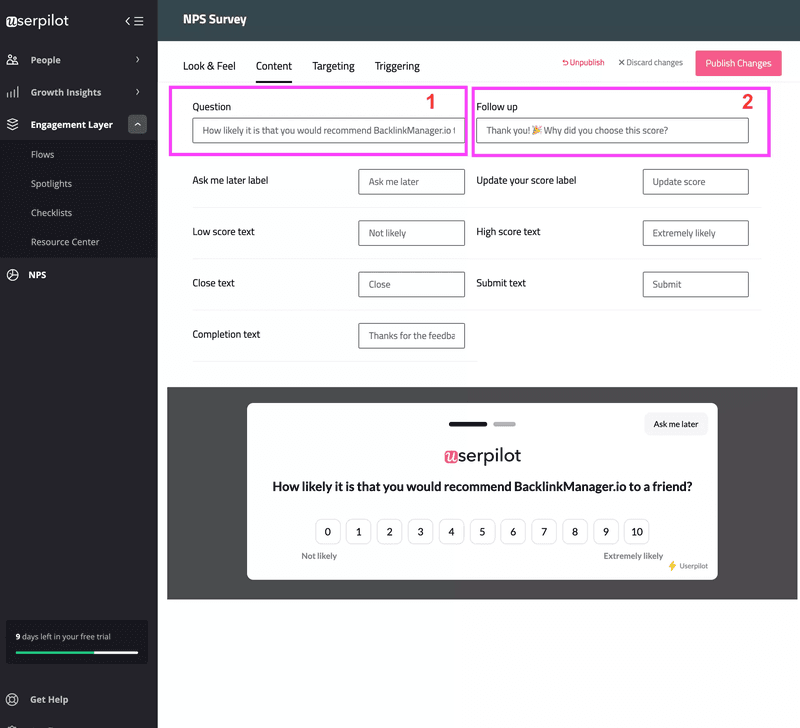Expand the People section chevron

[140, 59]
